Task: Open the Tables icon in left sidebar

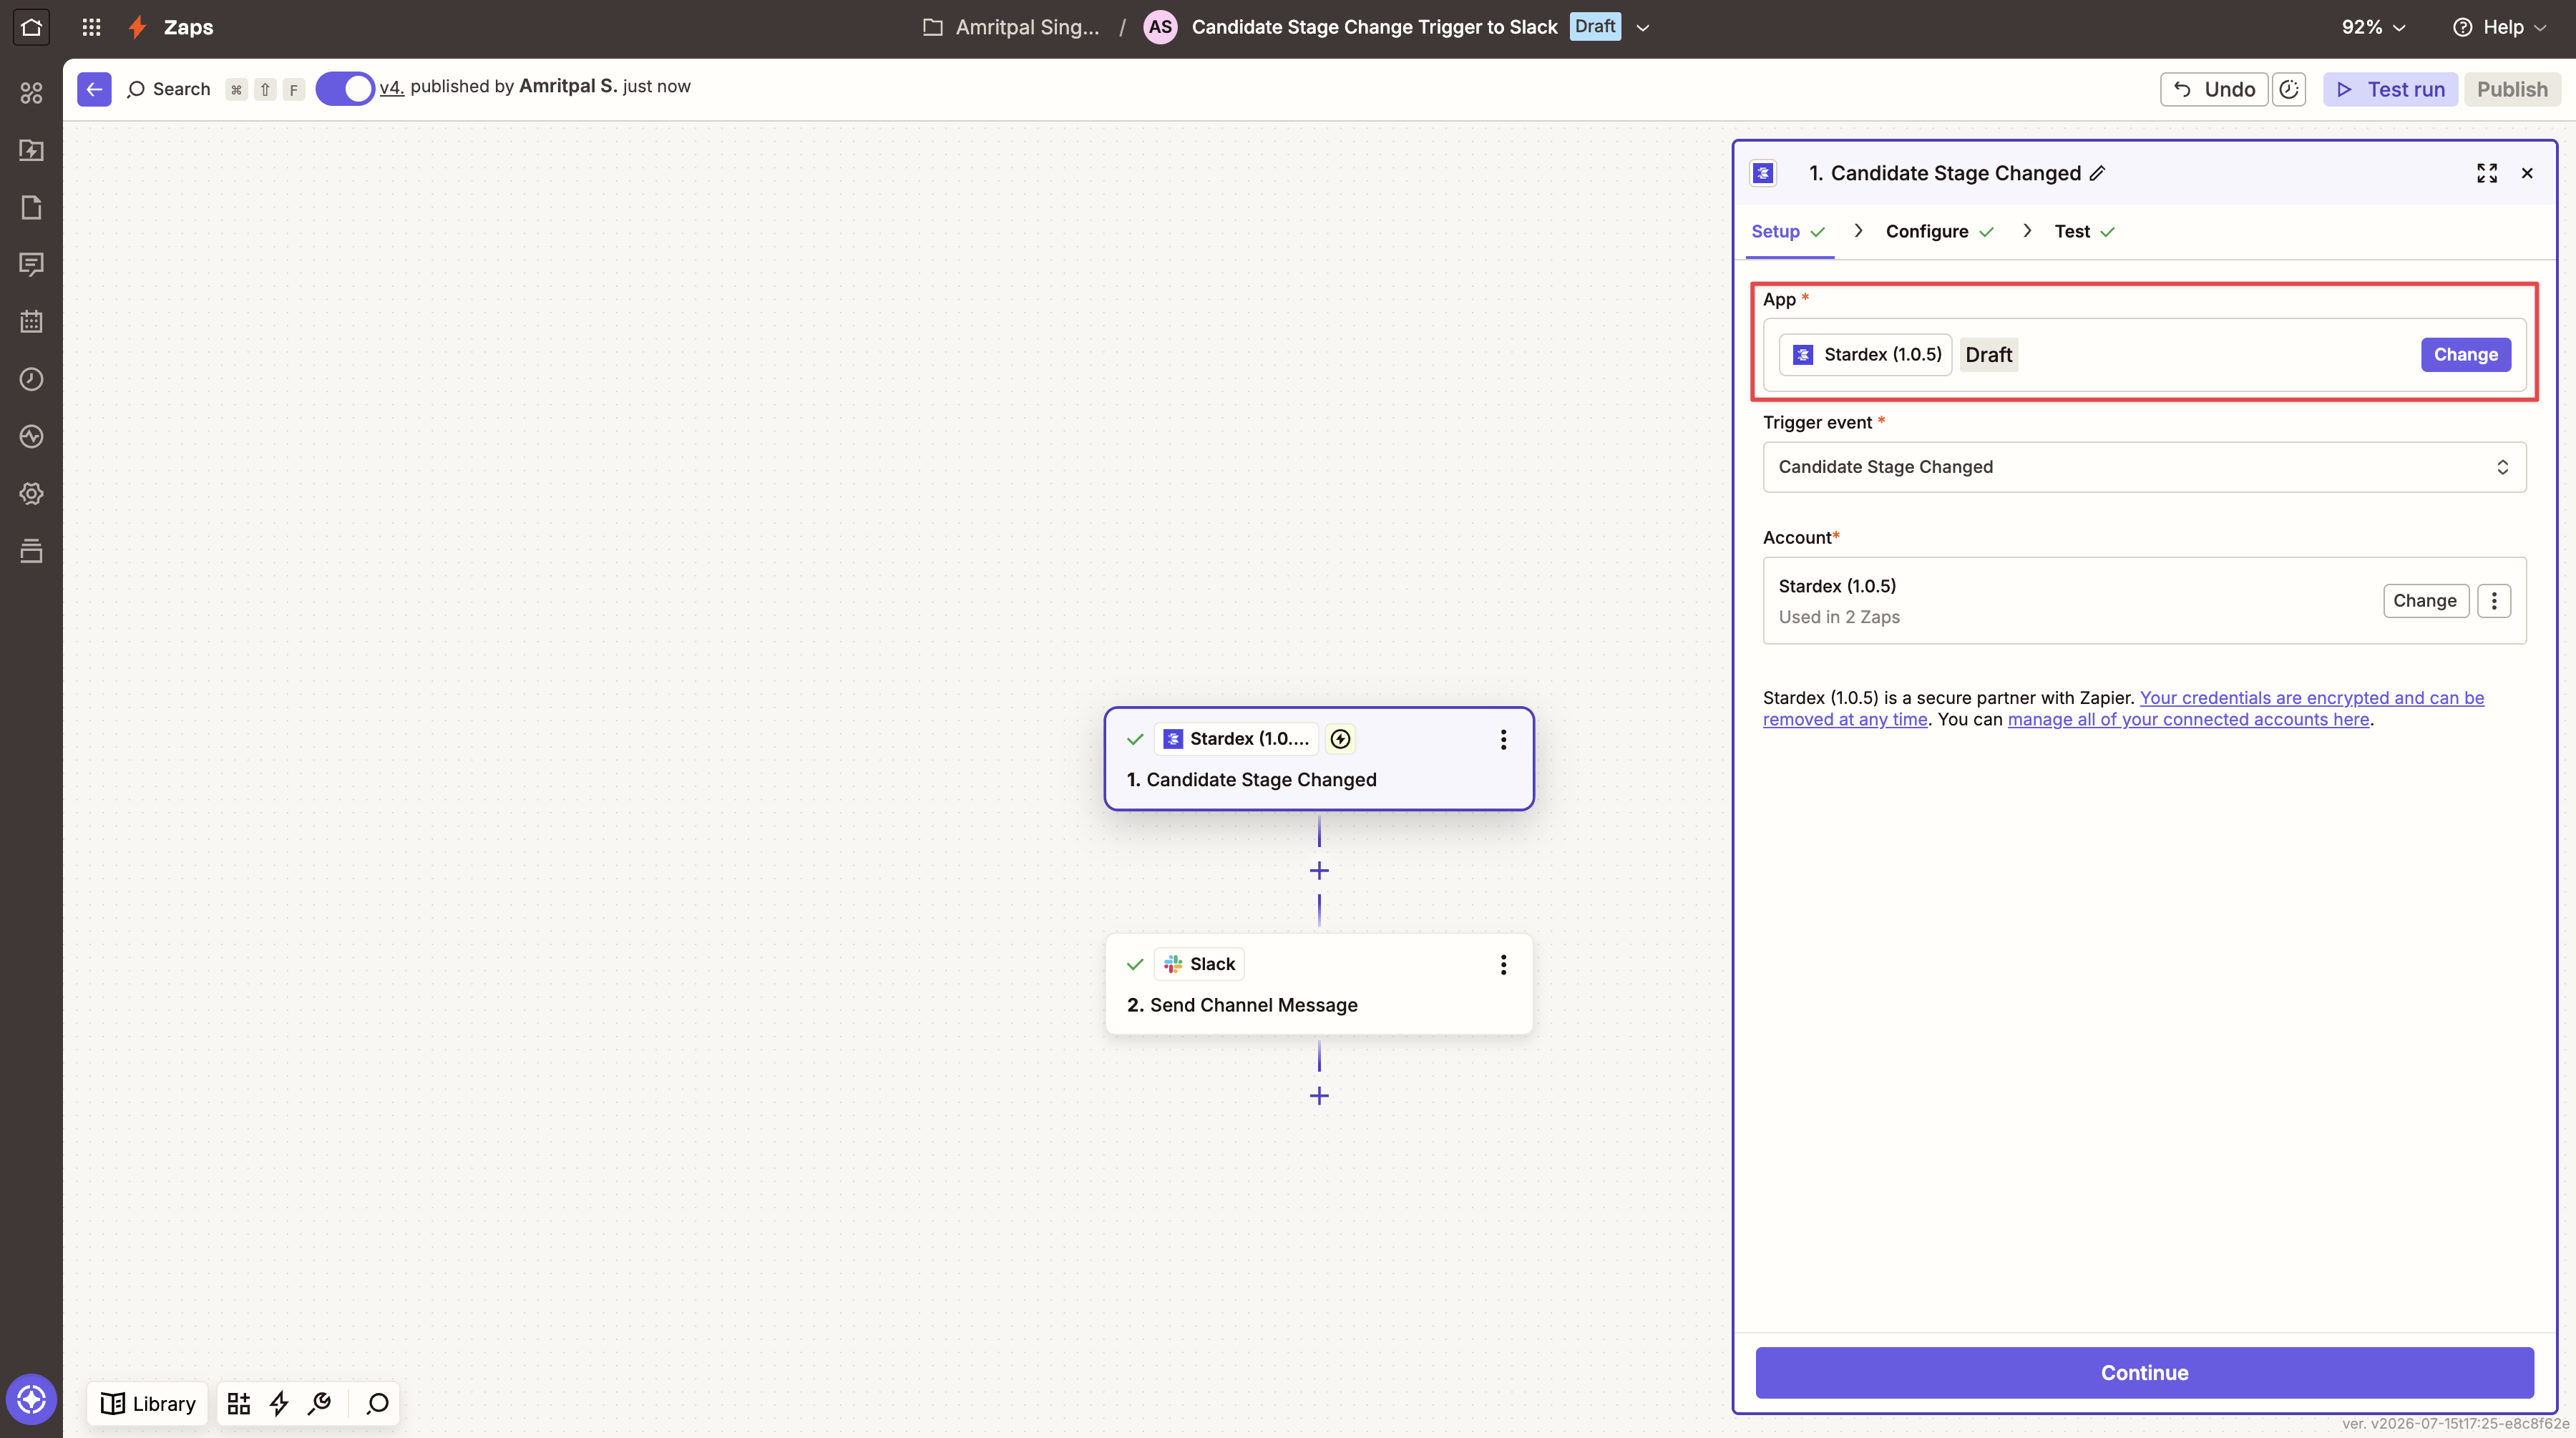Action: [x=31, y=207]
